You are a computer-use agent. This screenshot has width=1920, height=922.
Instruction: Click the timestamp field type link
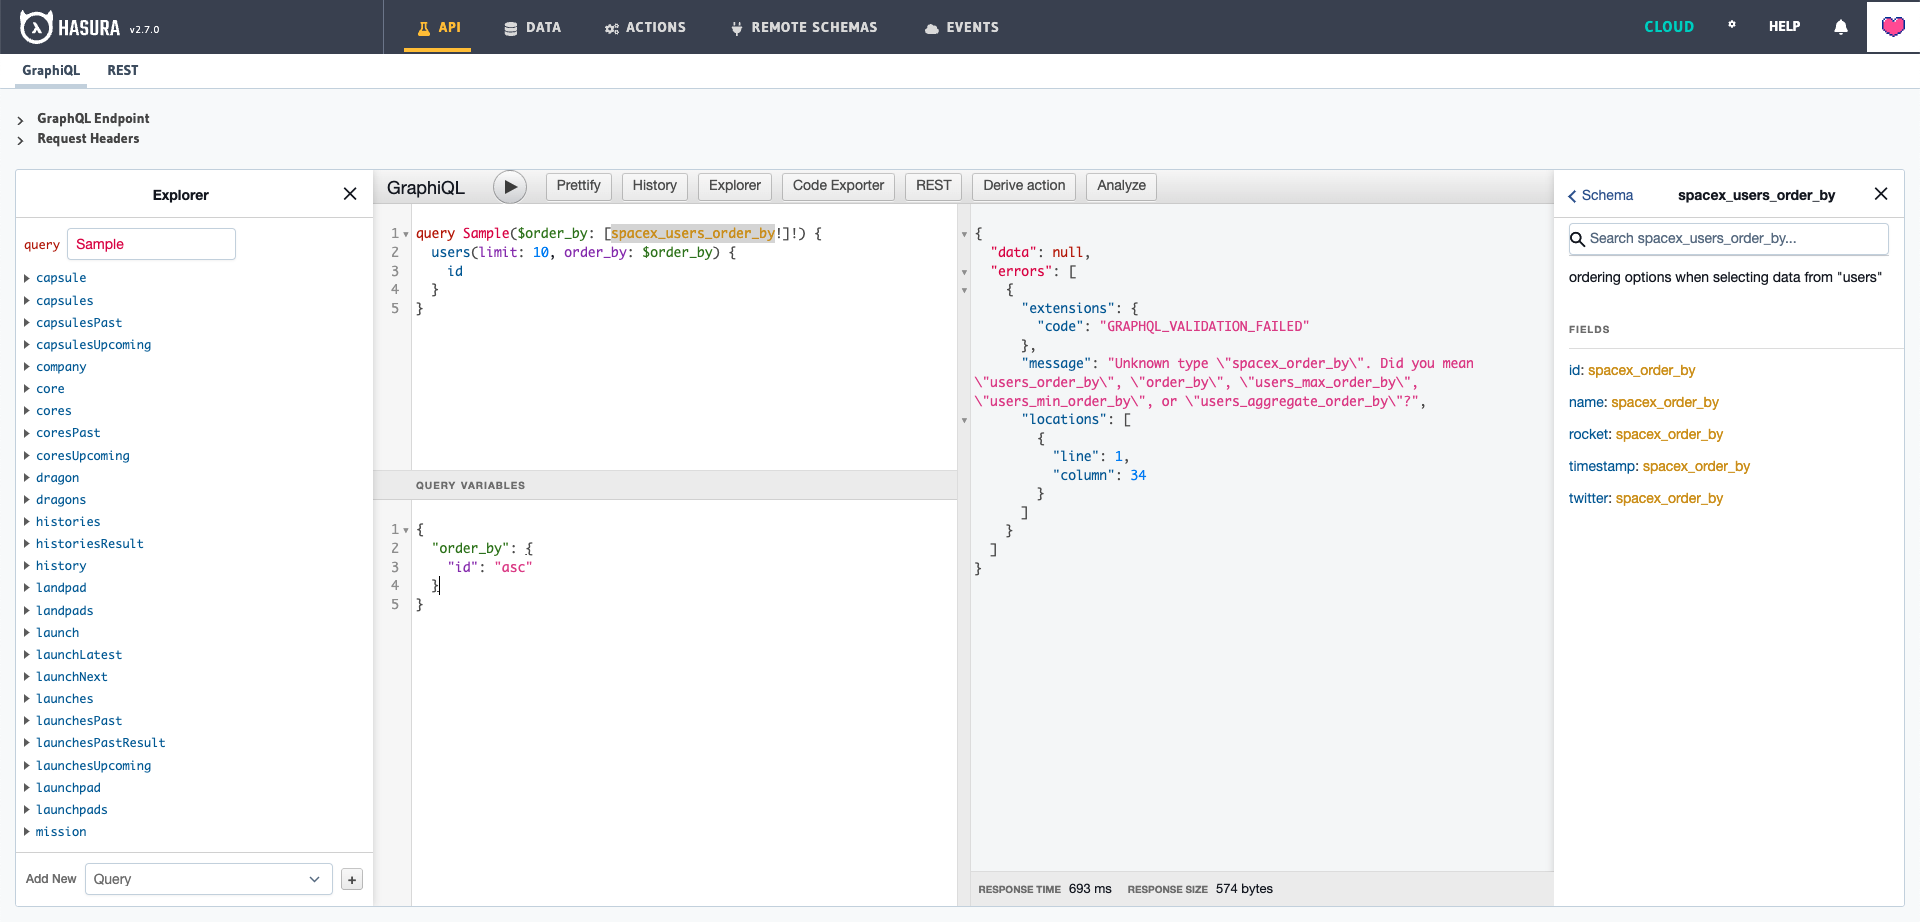(1696, 466)
